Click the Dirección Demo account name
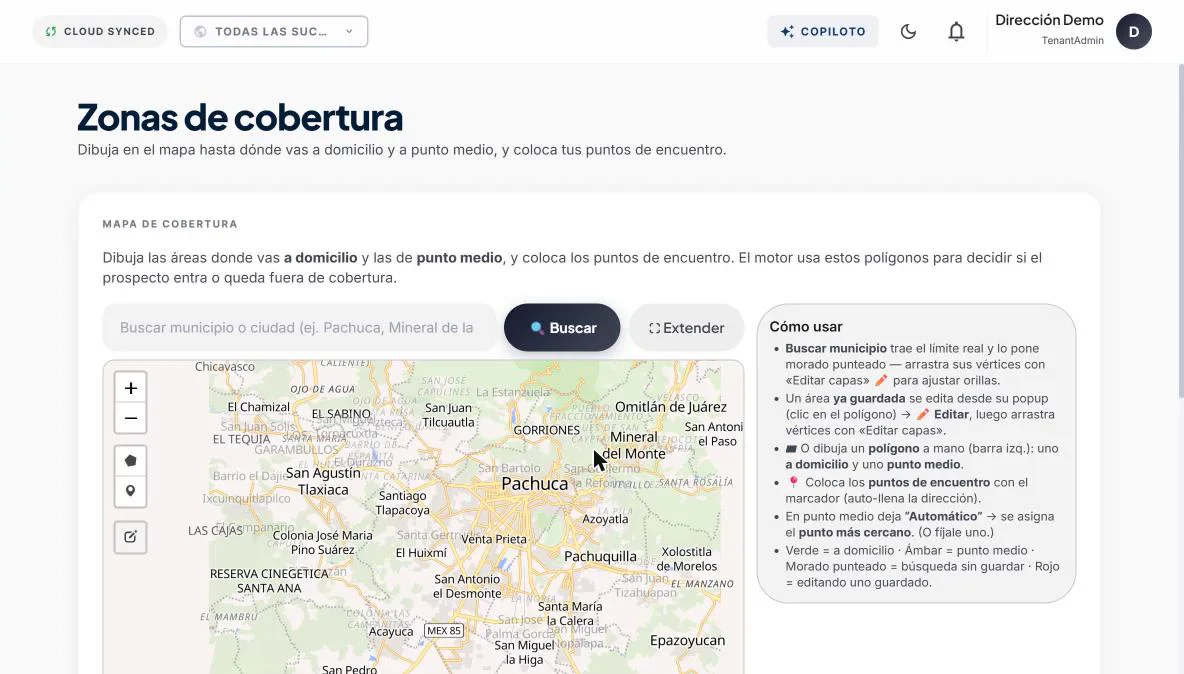1184x674 pixels. (x=1049, y=20)
